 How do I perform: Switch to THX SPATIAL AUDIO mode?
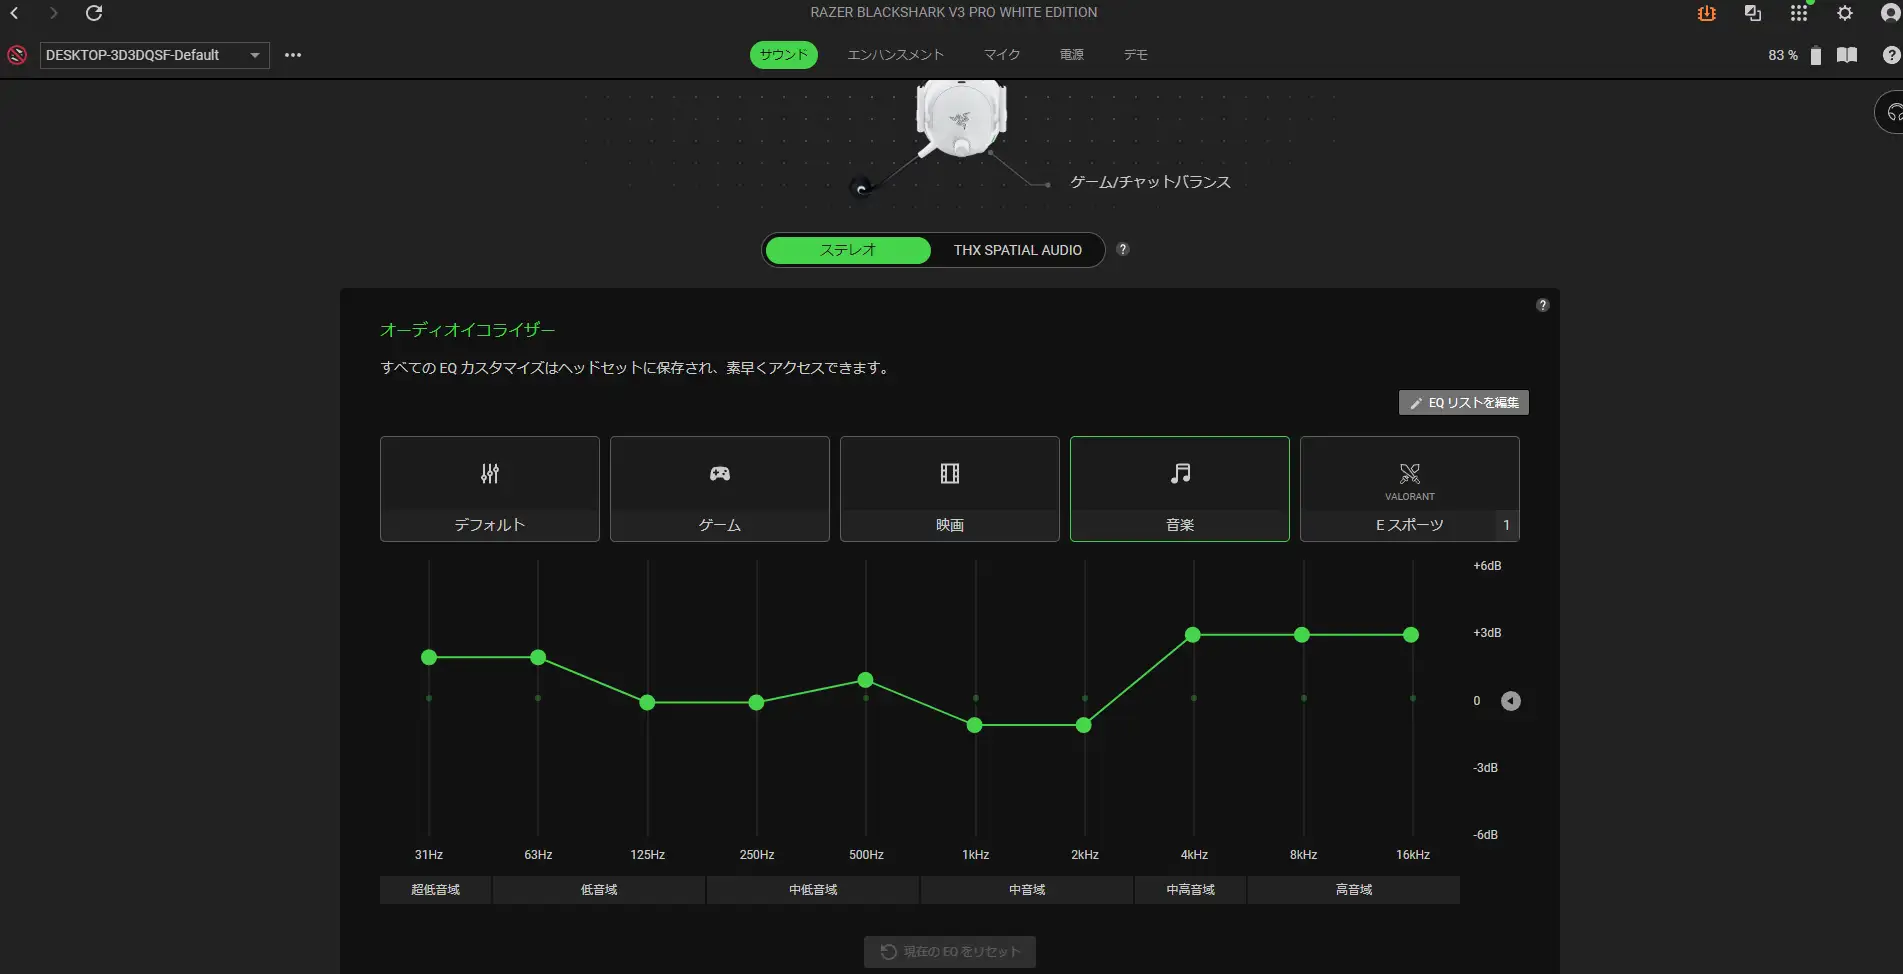point(1017,250)
